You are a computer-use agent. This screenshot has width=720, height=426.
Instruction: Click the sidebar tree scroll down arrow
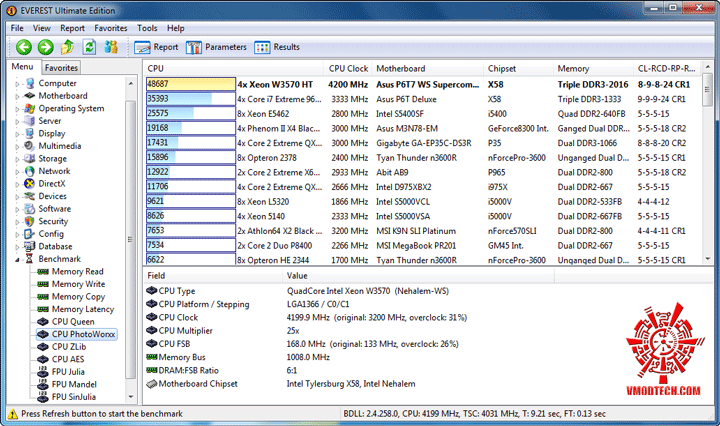click(131, 397)
